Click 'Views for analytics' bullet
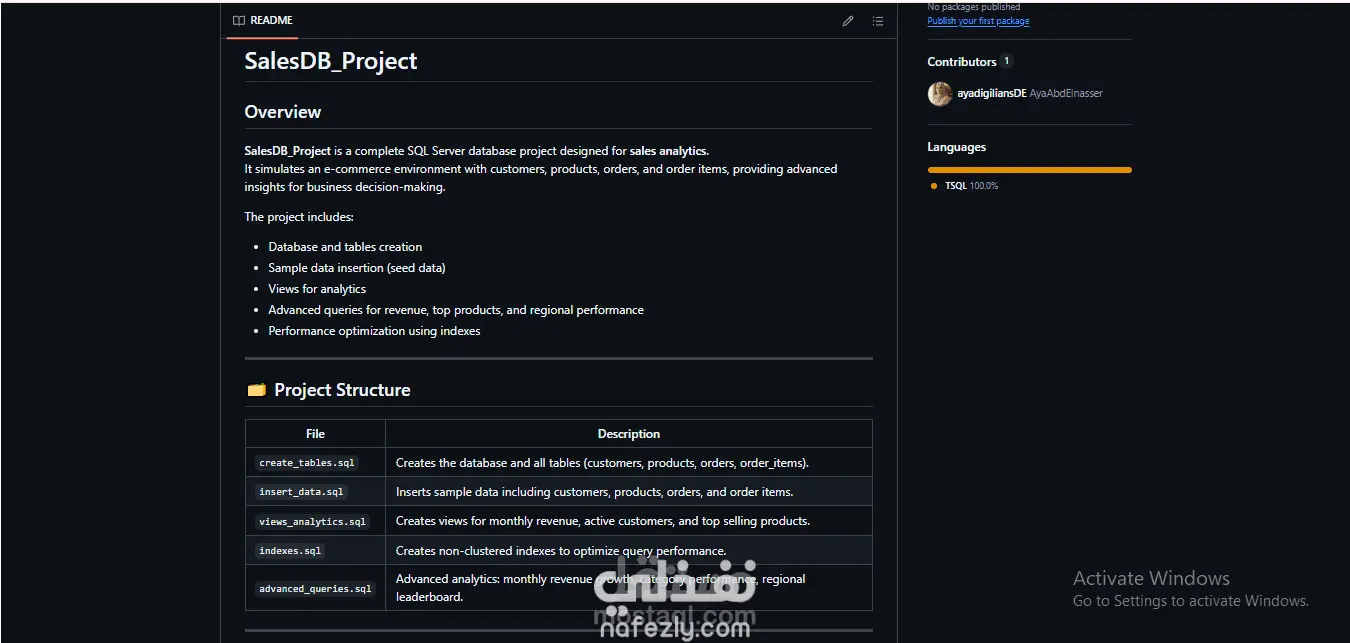 (x=317, y=289)
